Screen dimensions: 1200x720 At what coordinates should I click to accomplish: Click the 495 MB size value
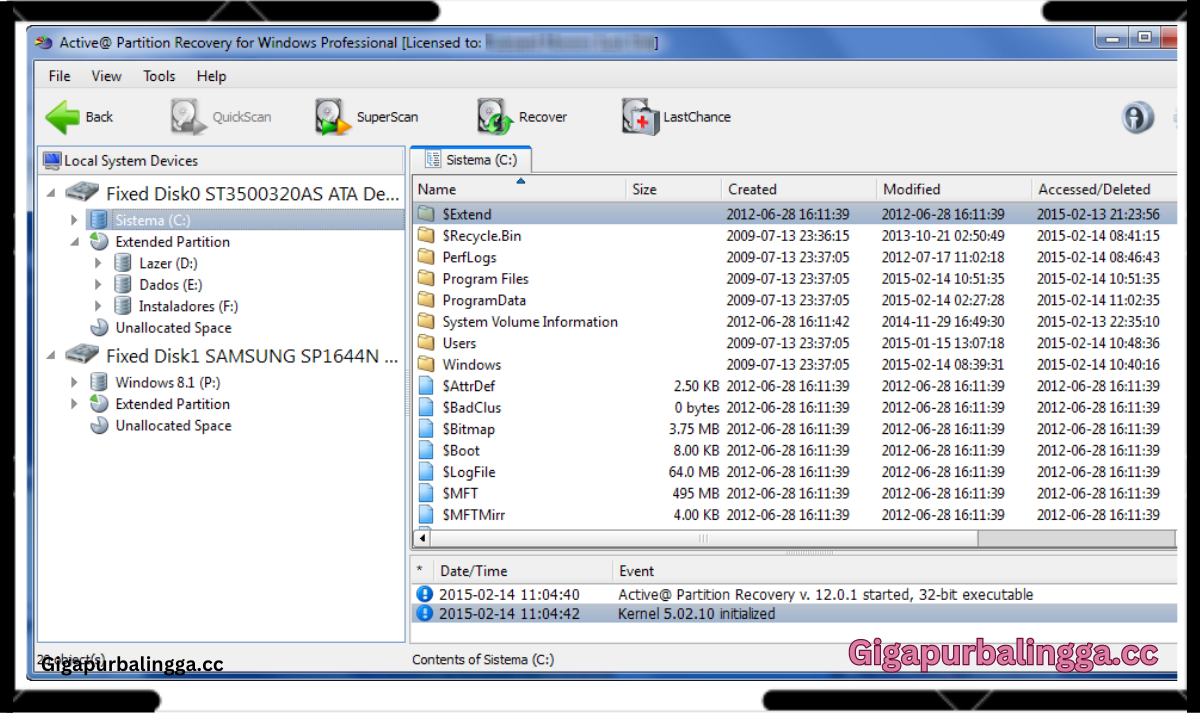[x=695, y=494]
